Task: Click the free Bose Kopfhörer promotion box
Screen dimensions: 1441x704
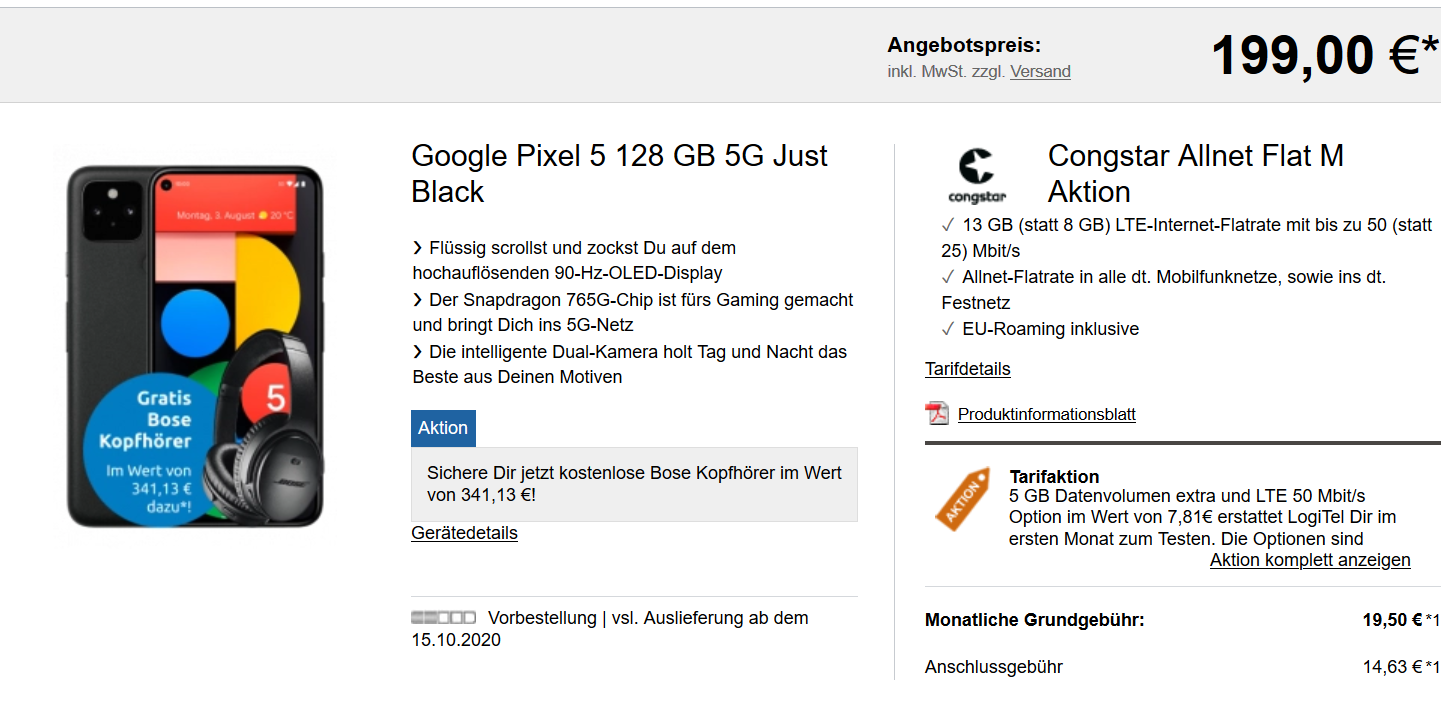Action: [634, 484]
